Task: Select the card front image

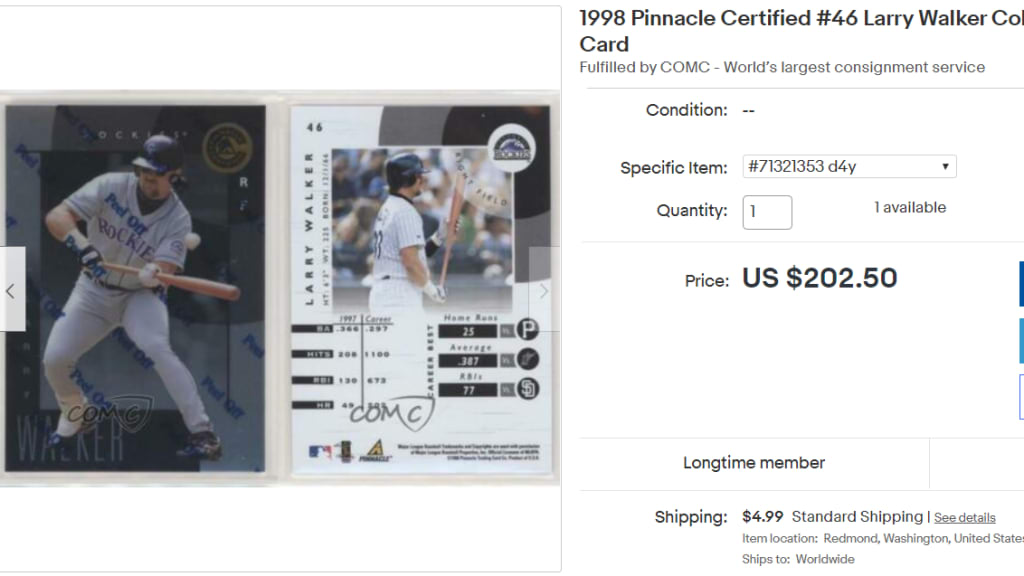Action: (x=136, y=290)
